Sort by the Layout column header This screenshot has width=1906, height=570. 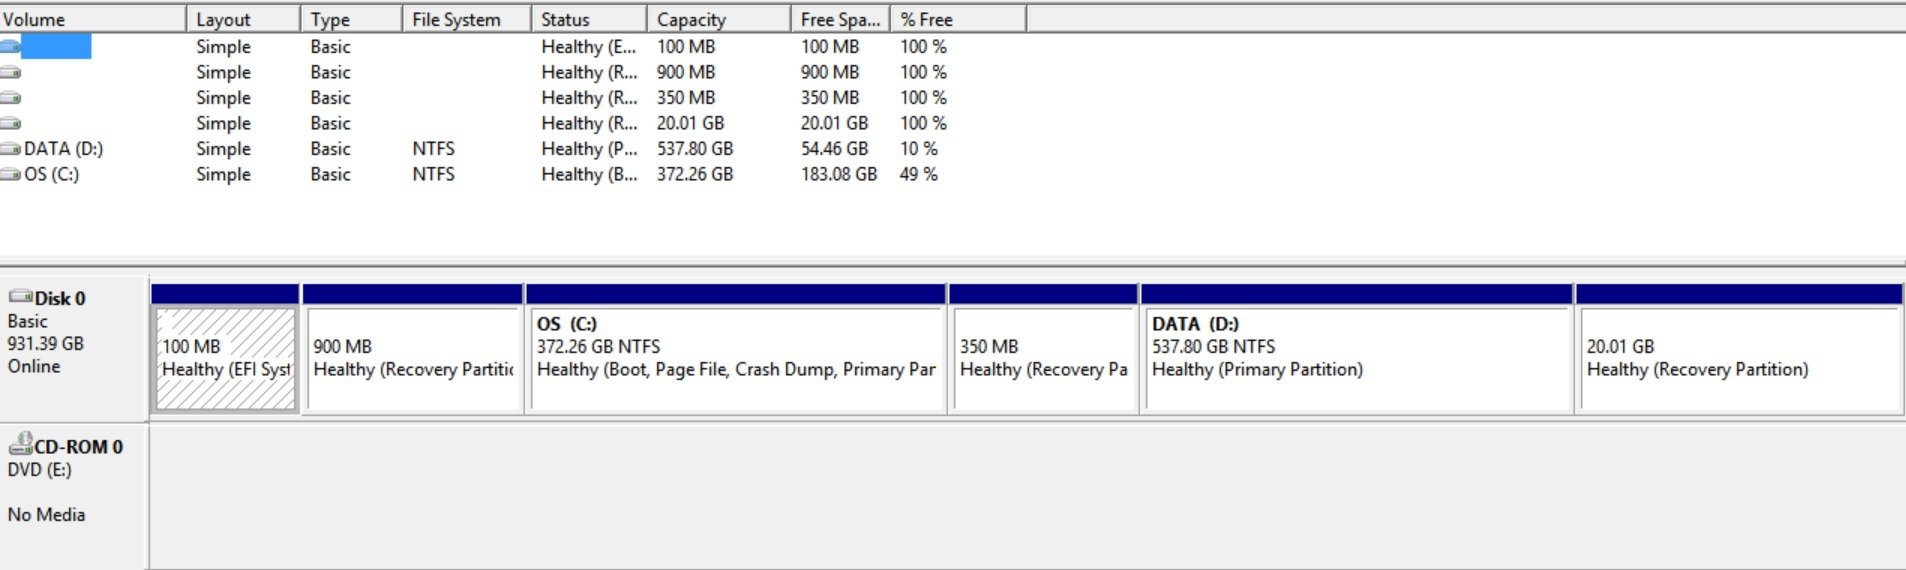tap(242, 19)
